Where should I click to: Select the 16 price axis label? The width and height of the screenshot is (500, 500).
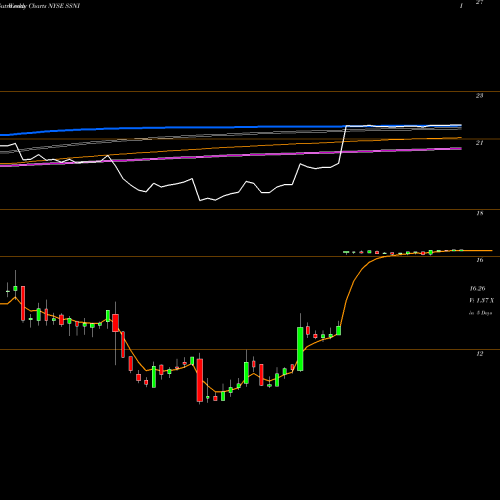point(479,260)
